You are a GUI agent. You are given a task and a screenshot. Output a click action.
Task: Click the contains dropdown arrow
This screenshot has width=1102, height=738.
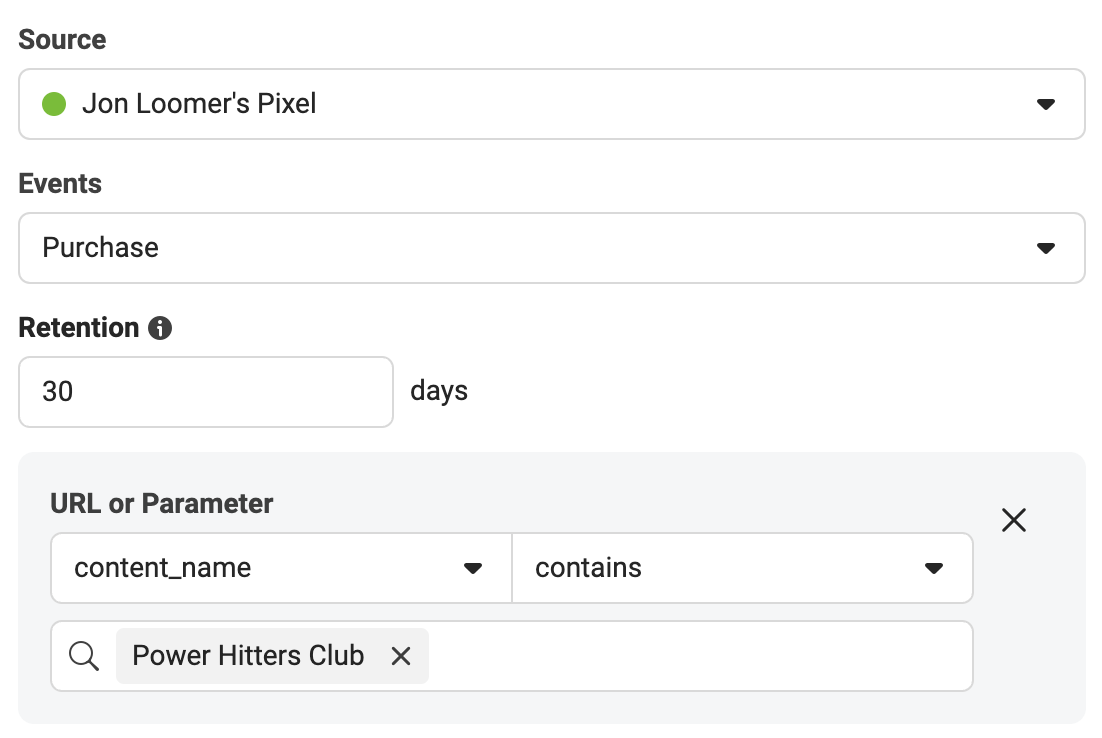coord(934,568)
